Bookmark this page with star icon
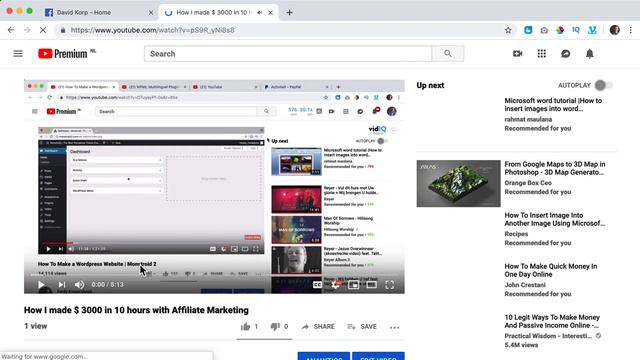This screenshot has height=360, width=640. [x=508, y=30]
